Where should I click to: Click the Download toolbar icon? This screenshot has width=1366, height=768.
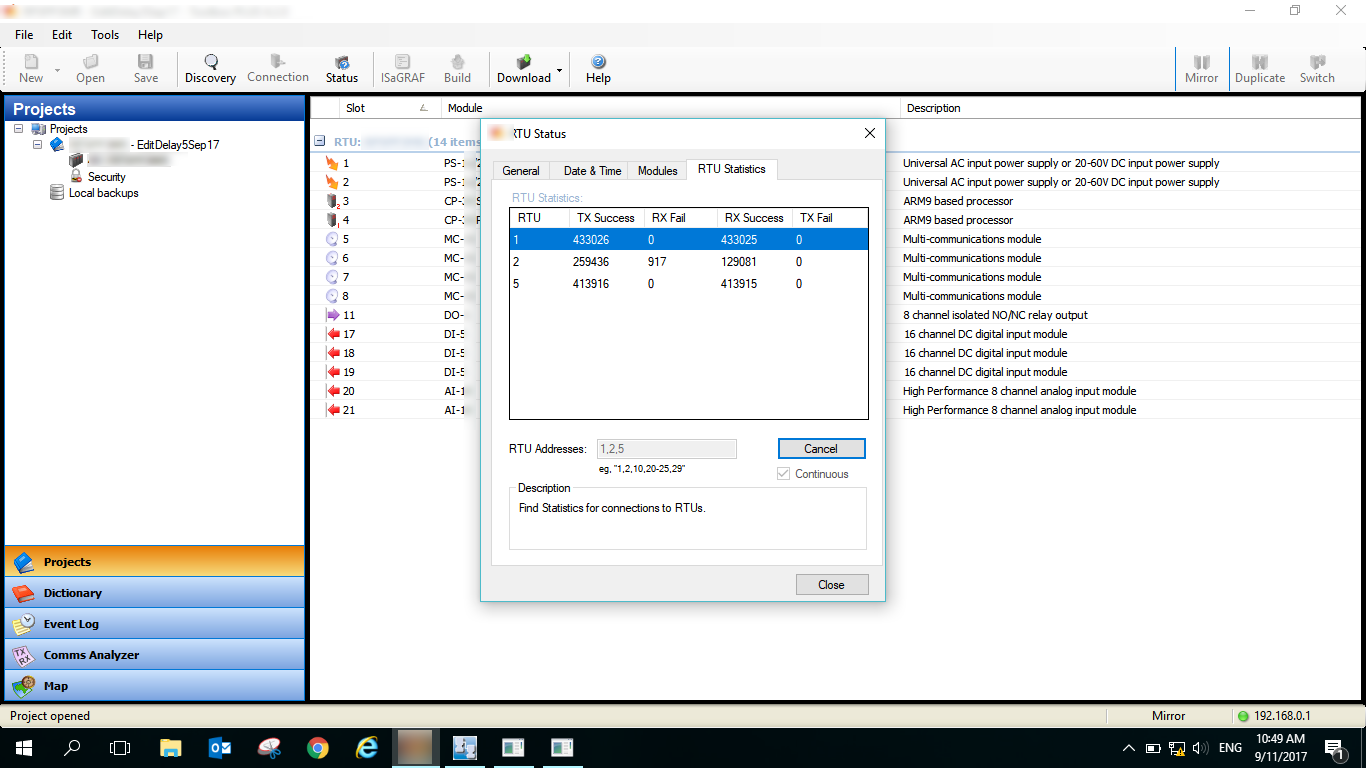pyautogui.click(x=524, y=69)
